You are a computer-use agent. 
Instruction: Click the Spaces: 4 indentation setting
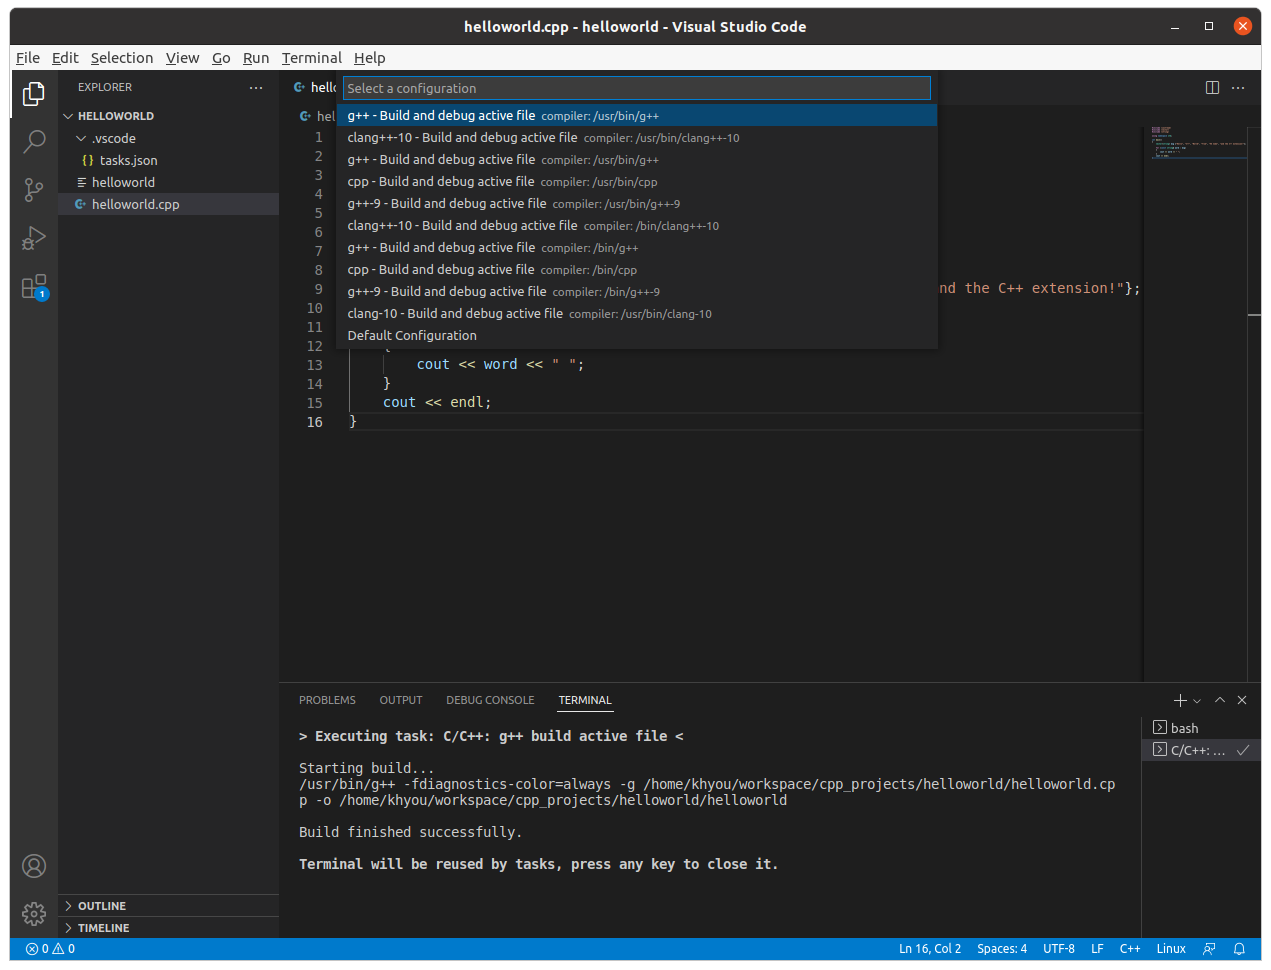coord(1001,948)
